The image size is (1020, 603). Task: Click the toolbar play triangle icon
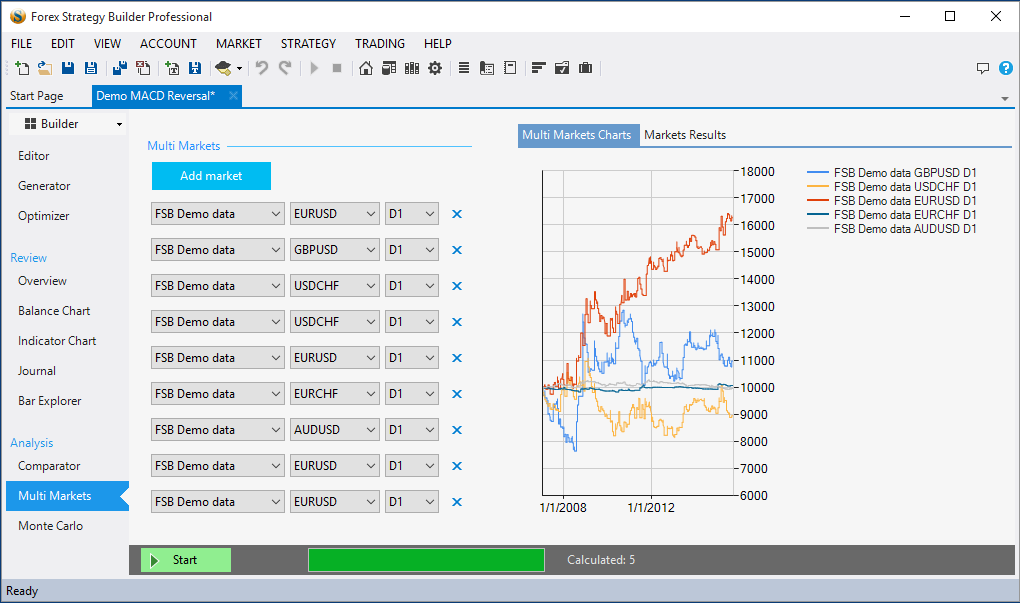pyautogui.click(x=314, y=68)
